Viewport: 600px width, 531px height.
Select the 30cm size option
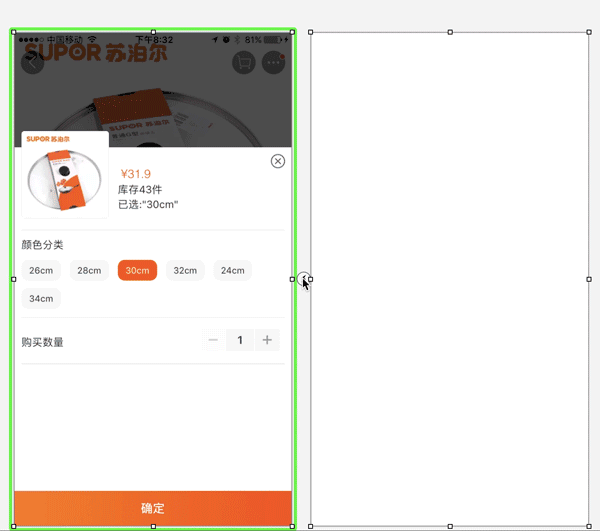click(137, 270)
